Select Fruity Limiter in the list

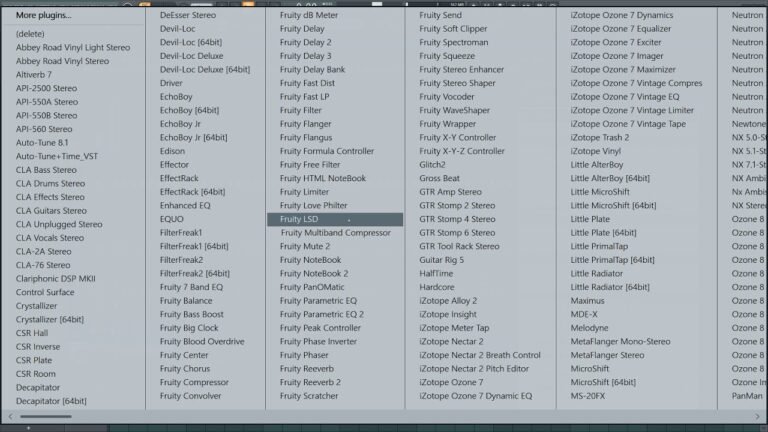[304, 192]
